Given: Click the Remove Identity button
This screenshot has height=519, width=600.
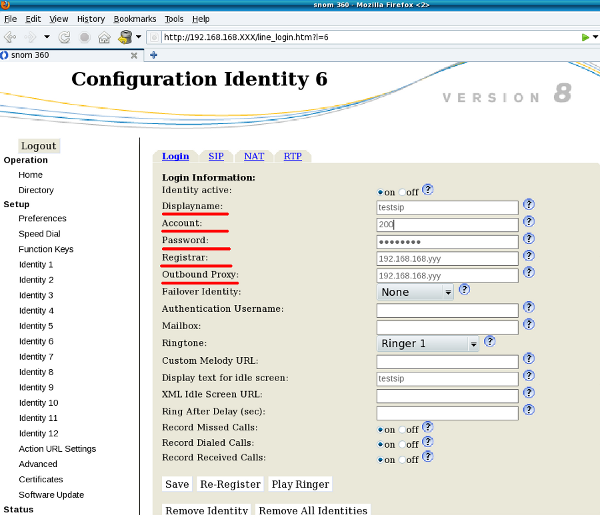Looking at the screenshot, I should (x=207, y=510).
